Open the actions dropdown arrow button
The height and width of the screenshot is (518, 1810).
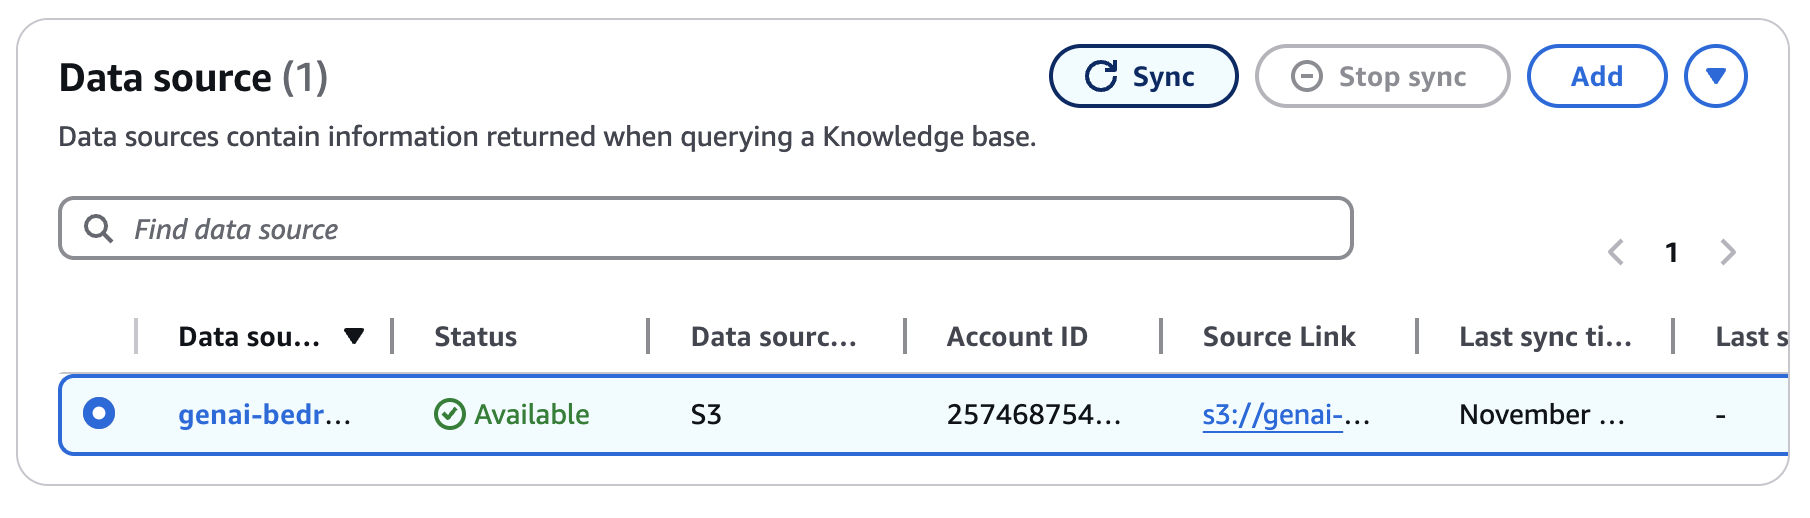pyautogui.click(x=1715, y=77)
